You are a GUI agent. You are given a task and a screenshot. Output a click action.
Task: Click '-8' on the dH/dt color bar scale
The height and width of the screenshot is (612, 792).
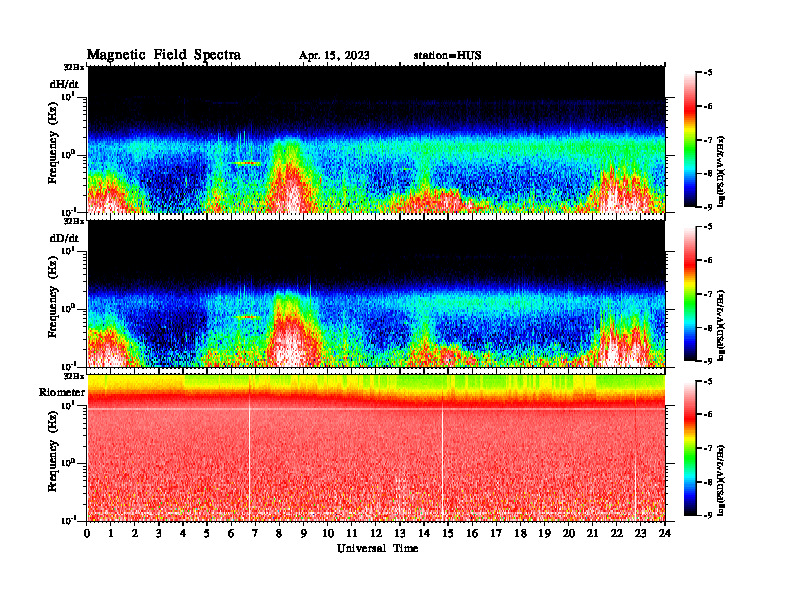(708, 173)
